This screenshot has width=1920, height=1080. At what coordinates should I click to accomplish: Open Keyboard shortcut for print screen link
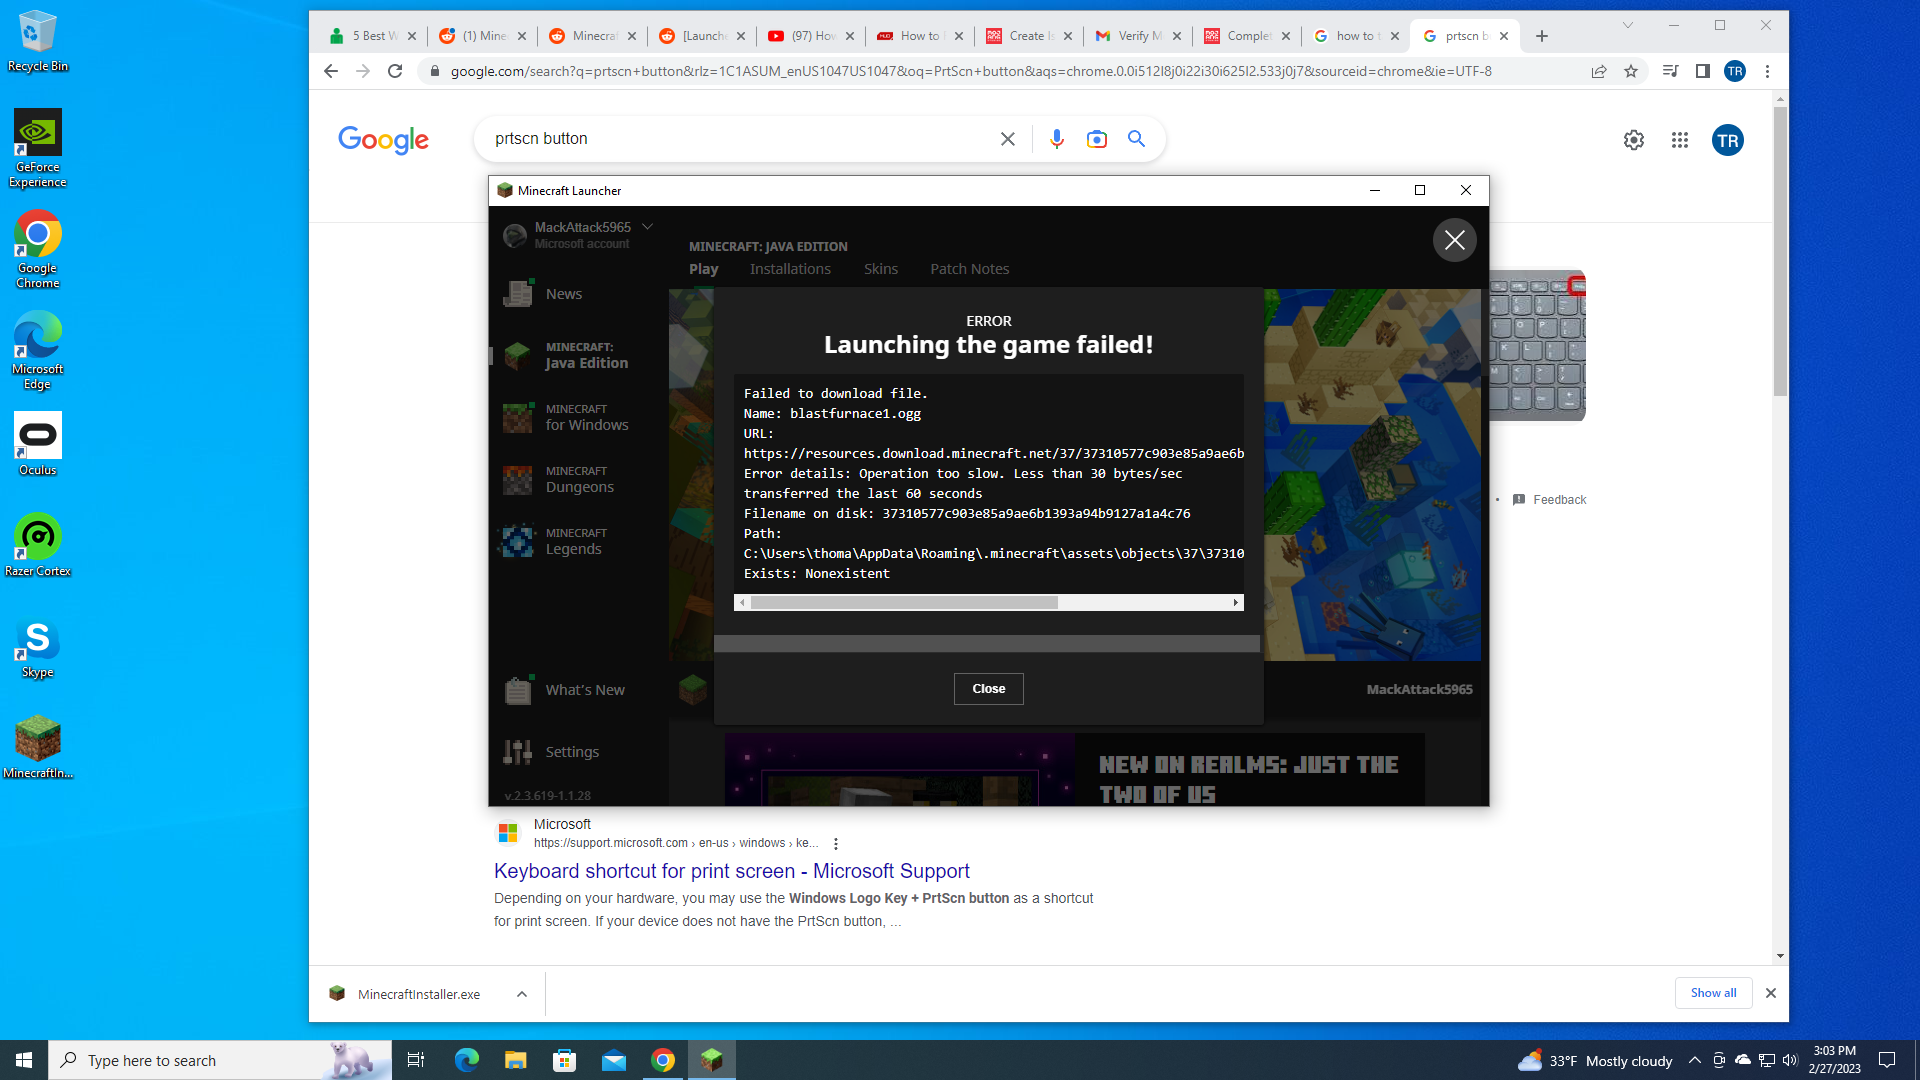tap(731, 871)
